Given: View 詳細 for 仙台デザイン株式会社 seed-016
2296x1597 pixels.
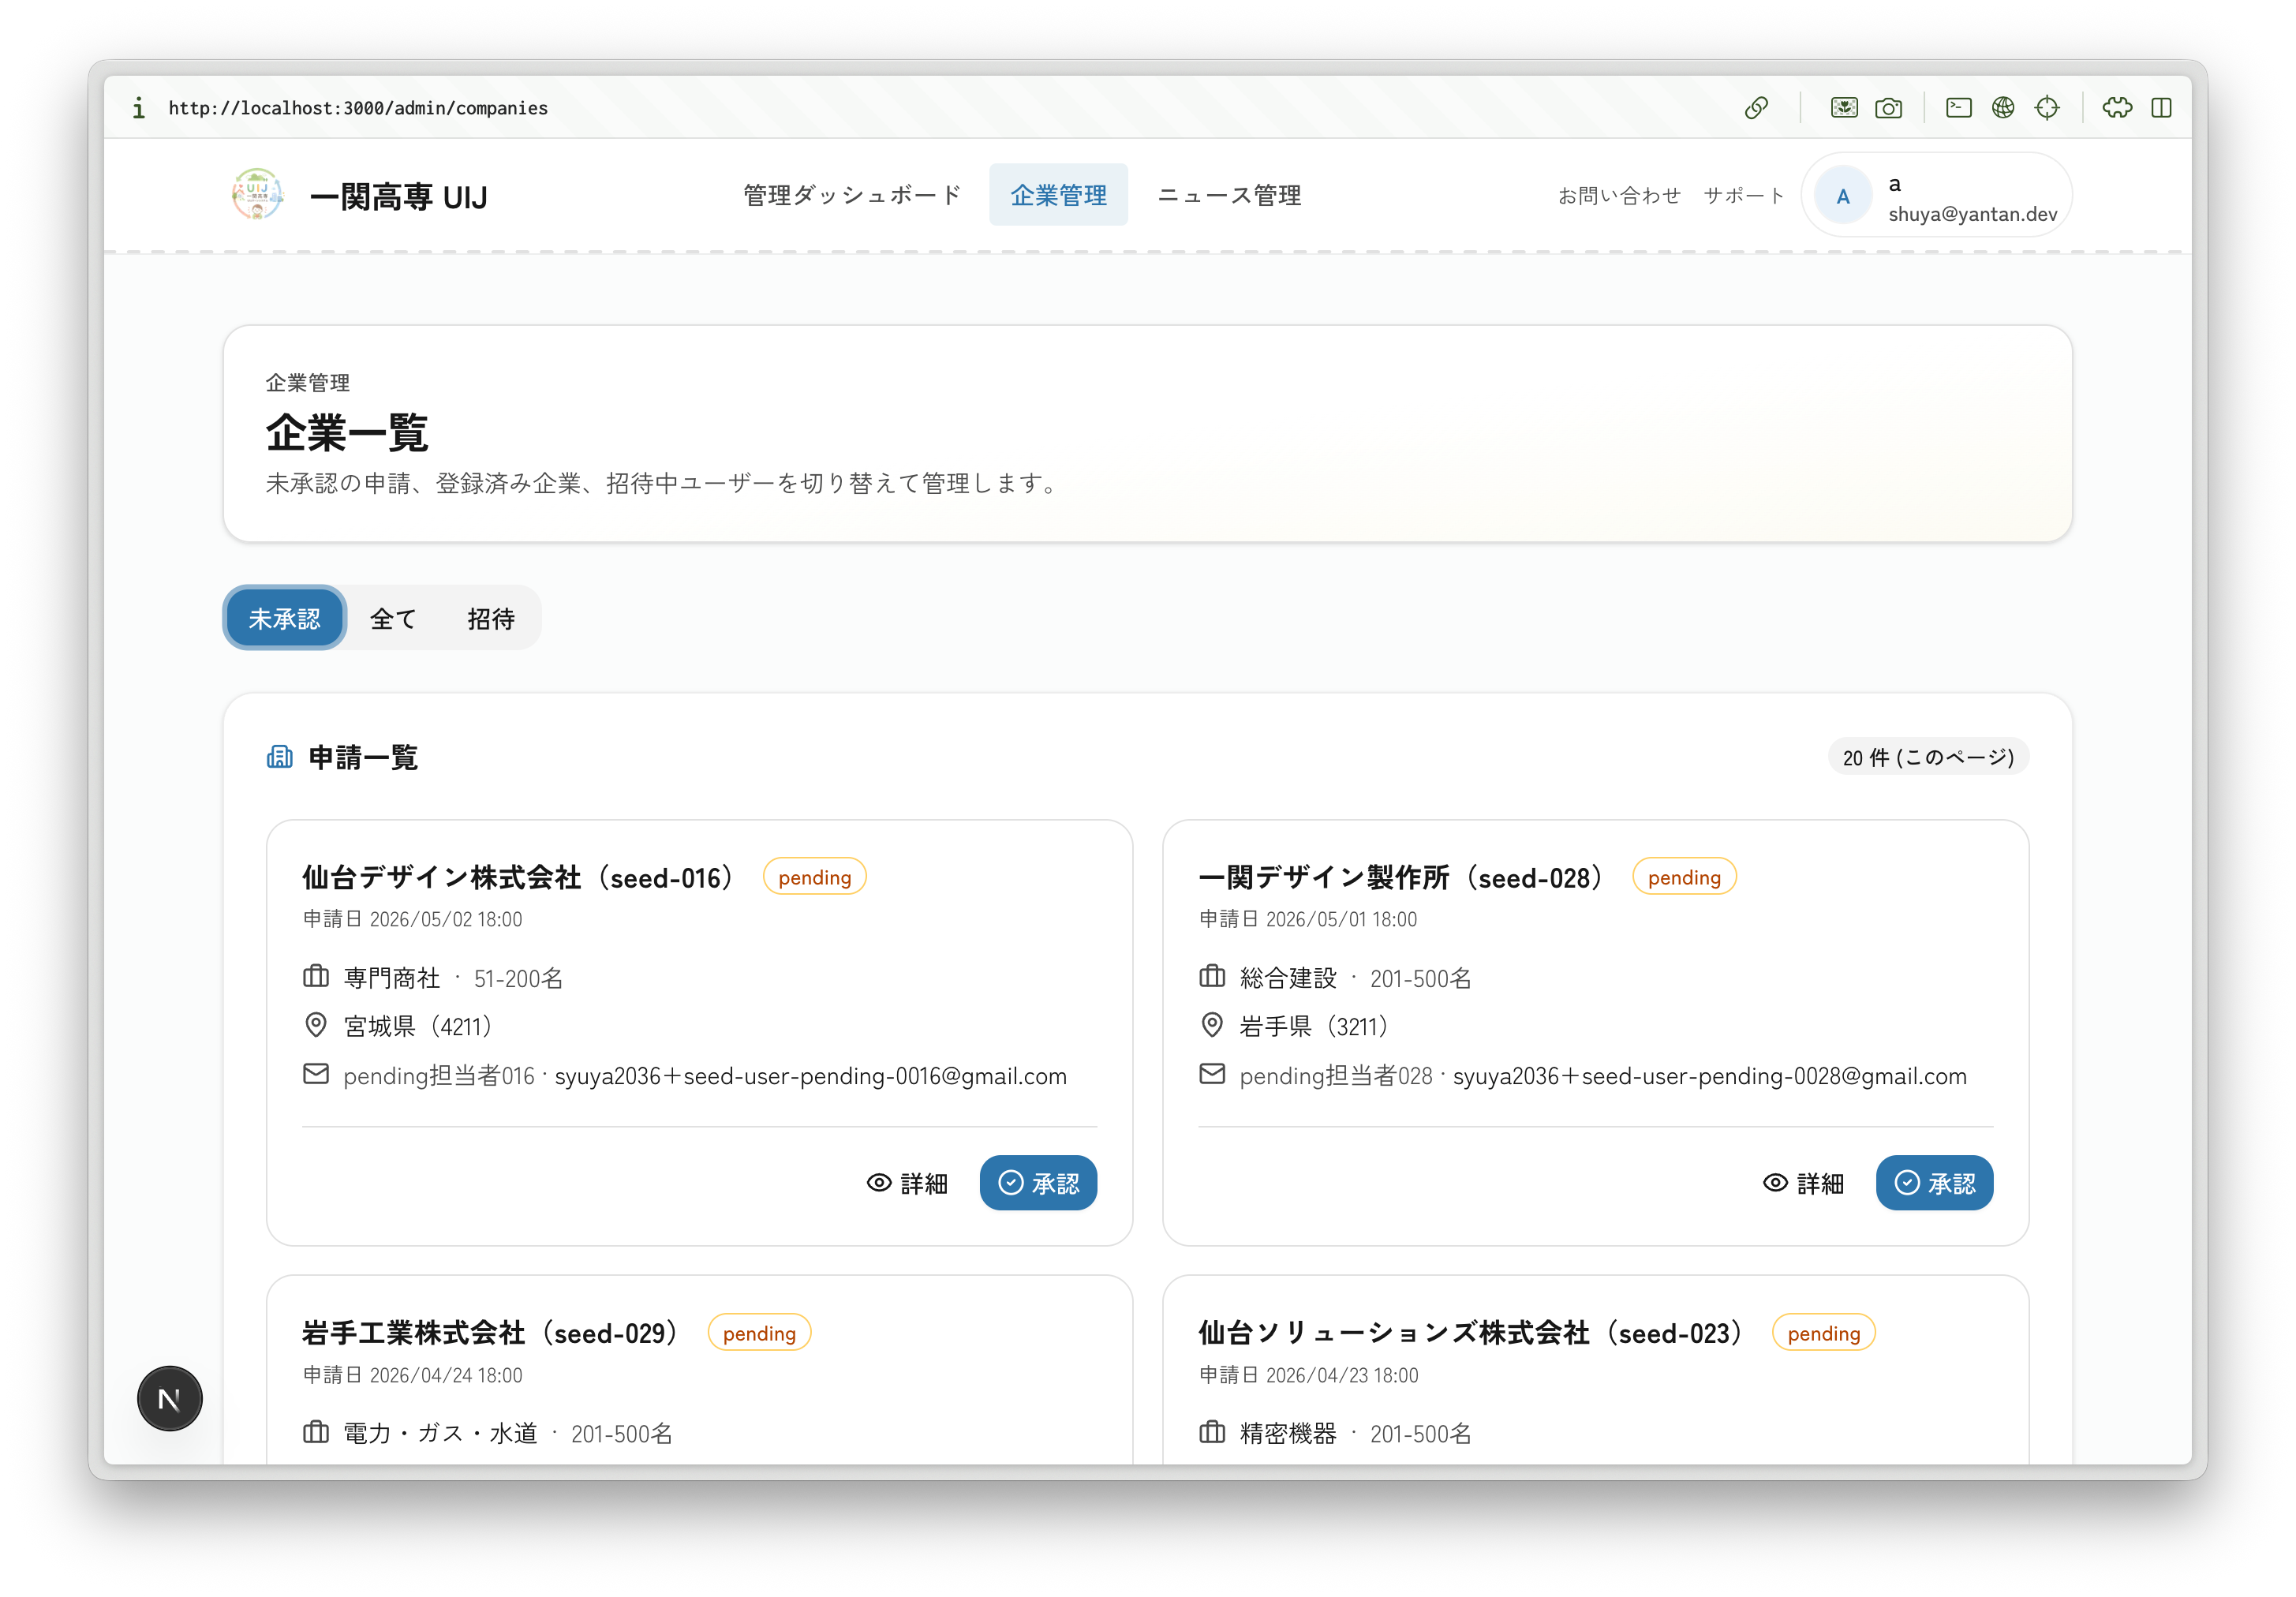Looking at the screenshot, I should [907, 1183].
